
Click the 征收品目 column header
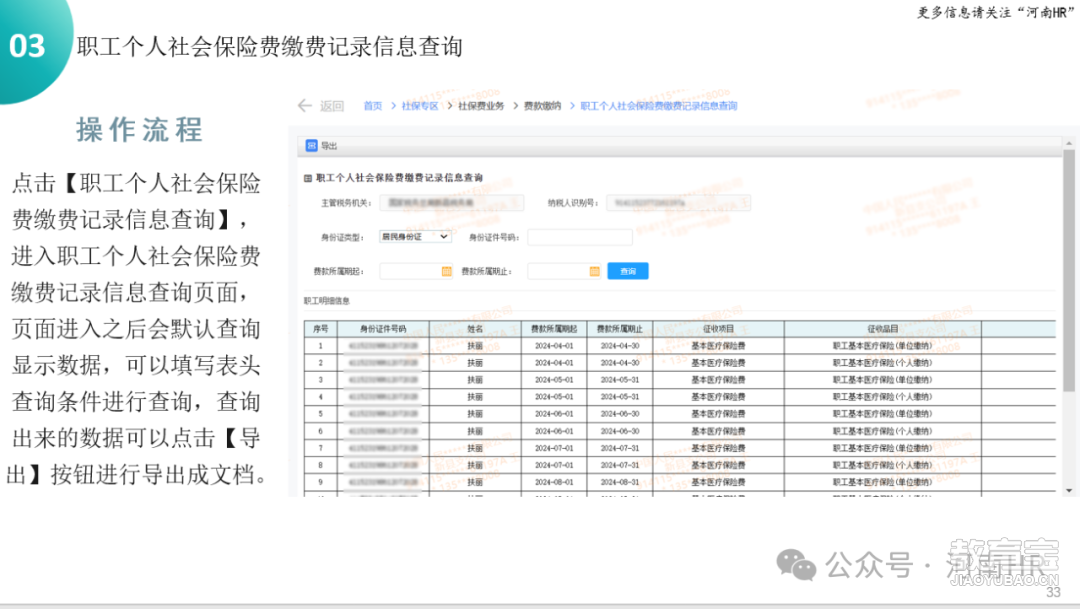click(x=882, y=329)
